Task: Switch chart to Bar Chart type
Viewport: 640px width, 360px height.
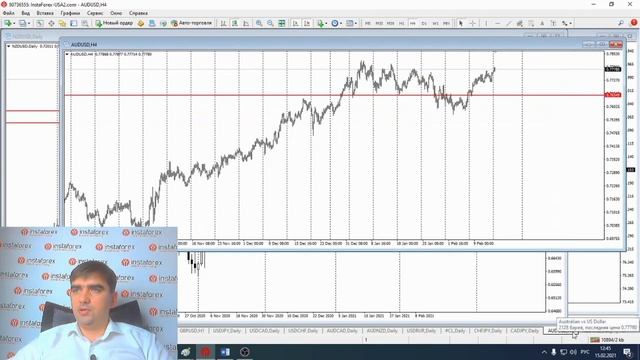Action: [224, 23]
